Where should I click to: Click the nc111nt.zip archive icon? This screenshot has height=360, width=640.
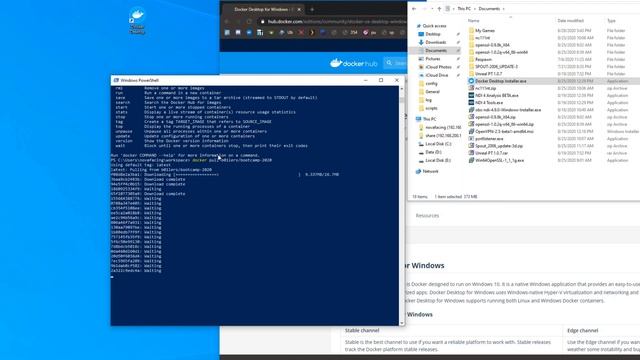pos(471,88)
